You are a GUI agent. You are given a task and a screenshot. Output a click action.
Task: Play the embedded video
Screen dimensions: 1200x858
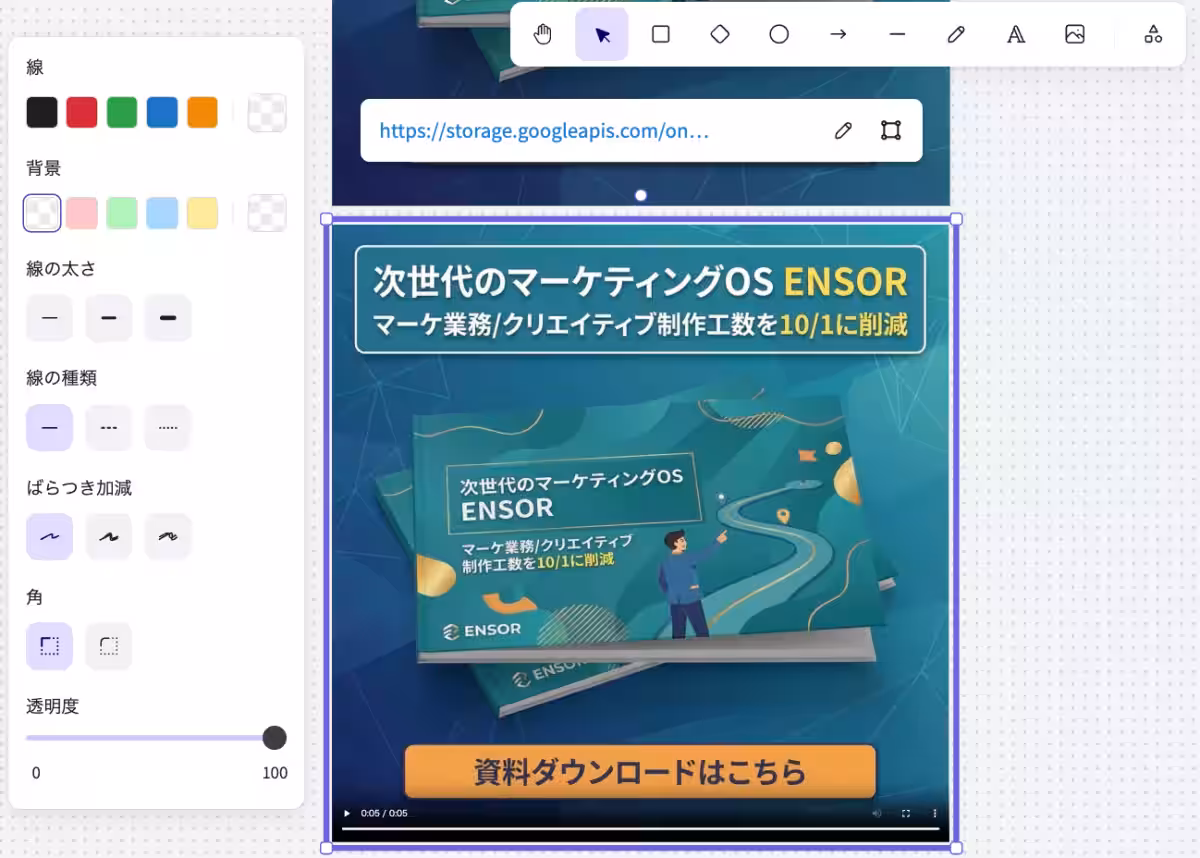(347, 813)
